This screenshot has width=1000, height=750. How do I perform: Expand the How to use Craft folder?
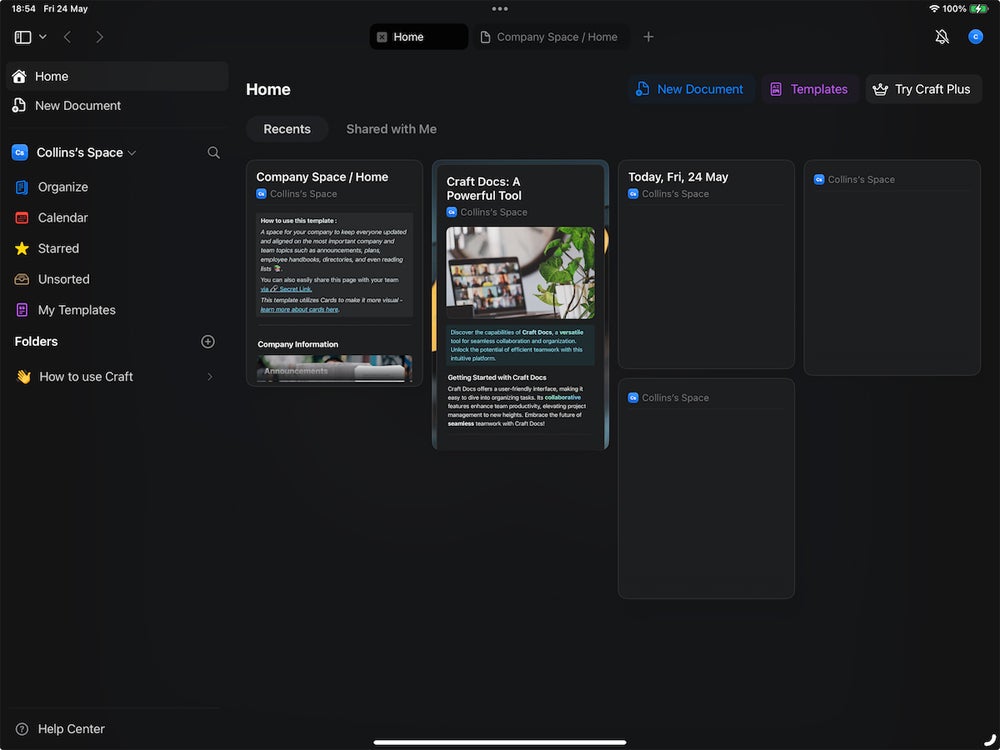tap(209, 376)
